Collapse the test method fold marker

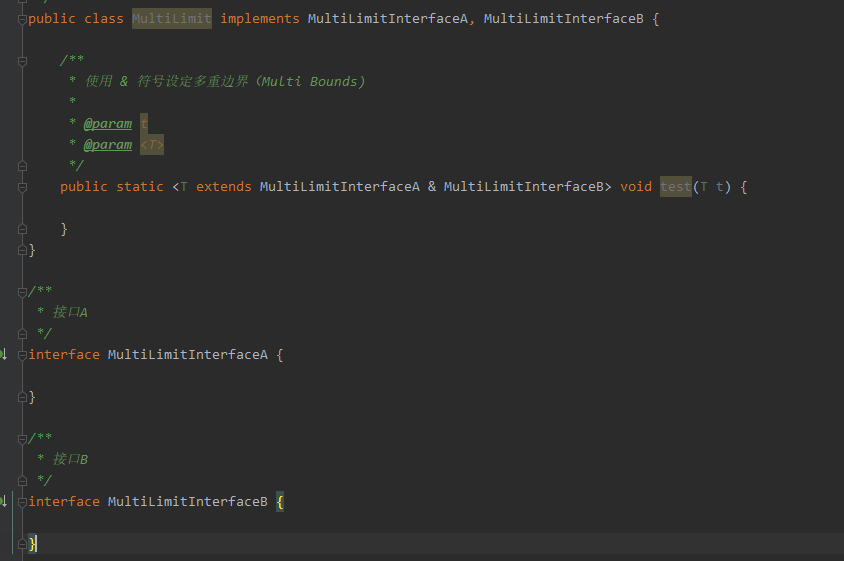click(22, 187)
